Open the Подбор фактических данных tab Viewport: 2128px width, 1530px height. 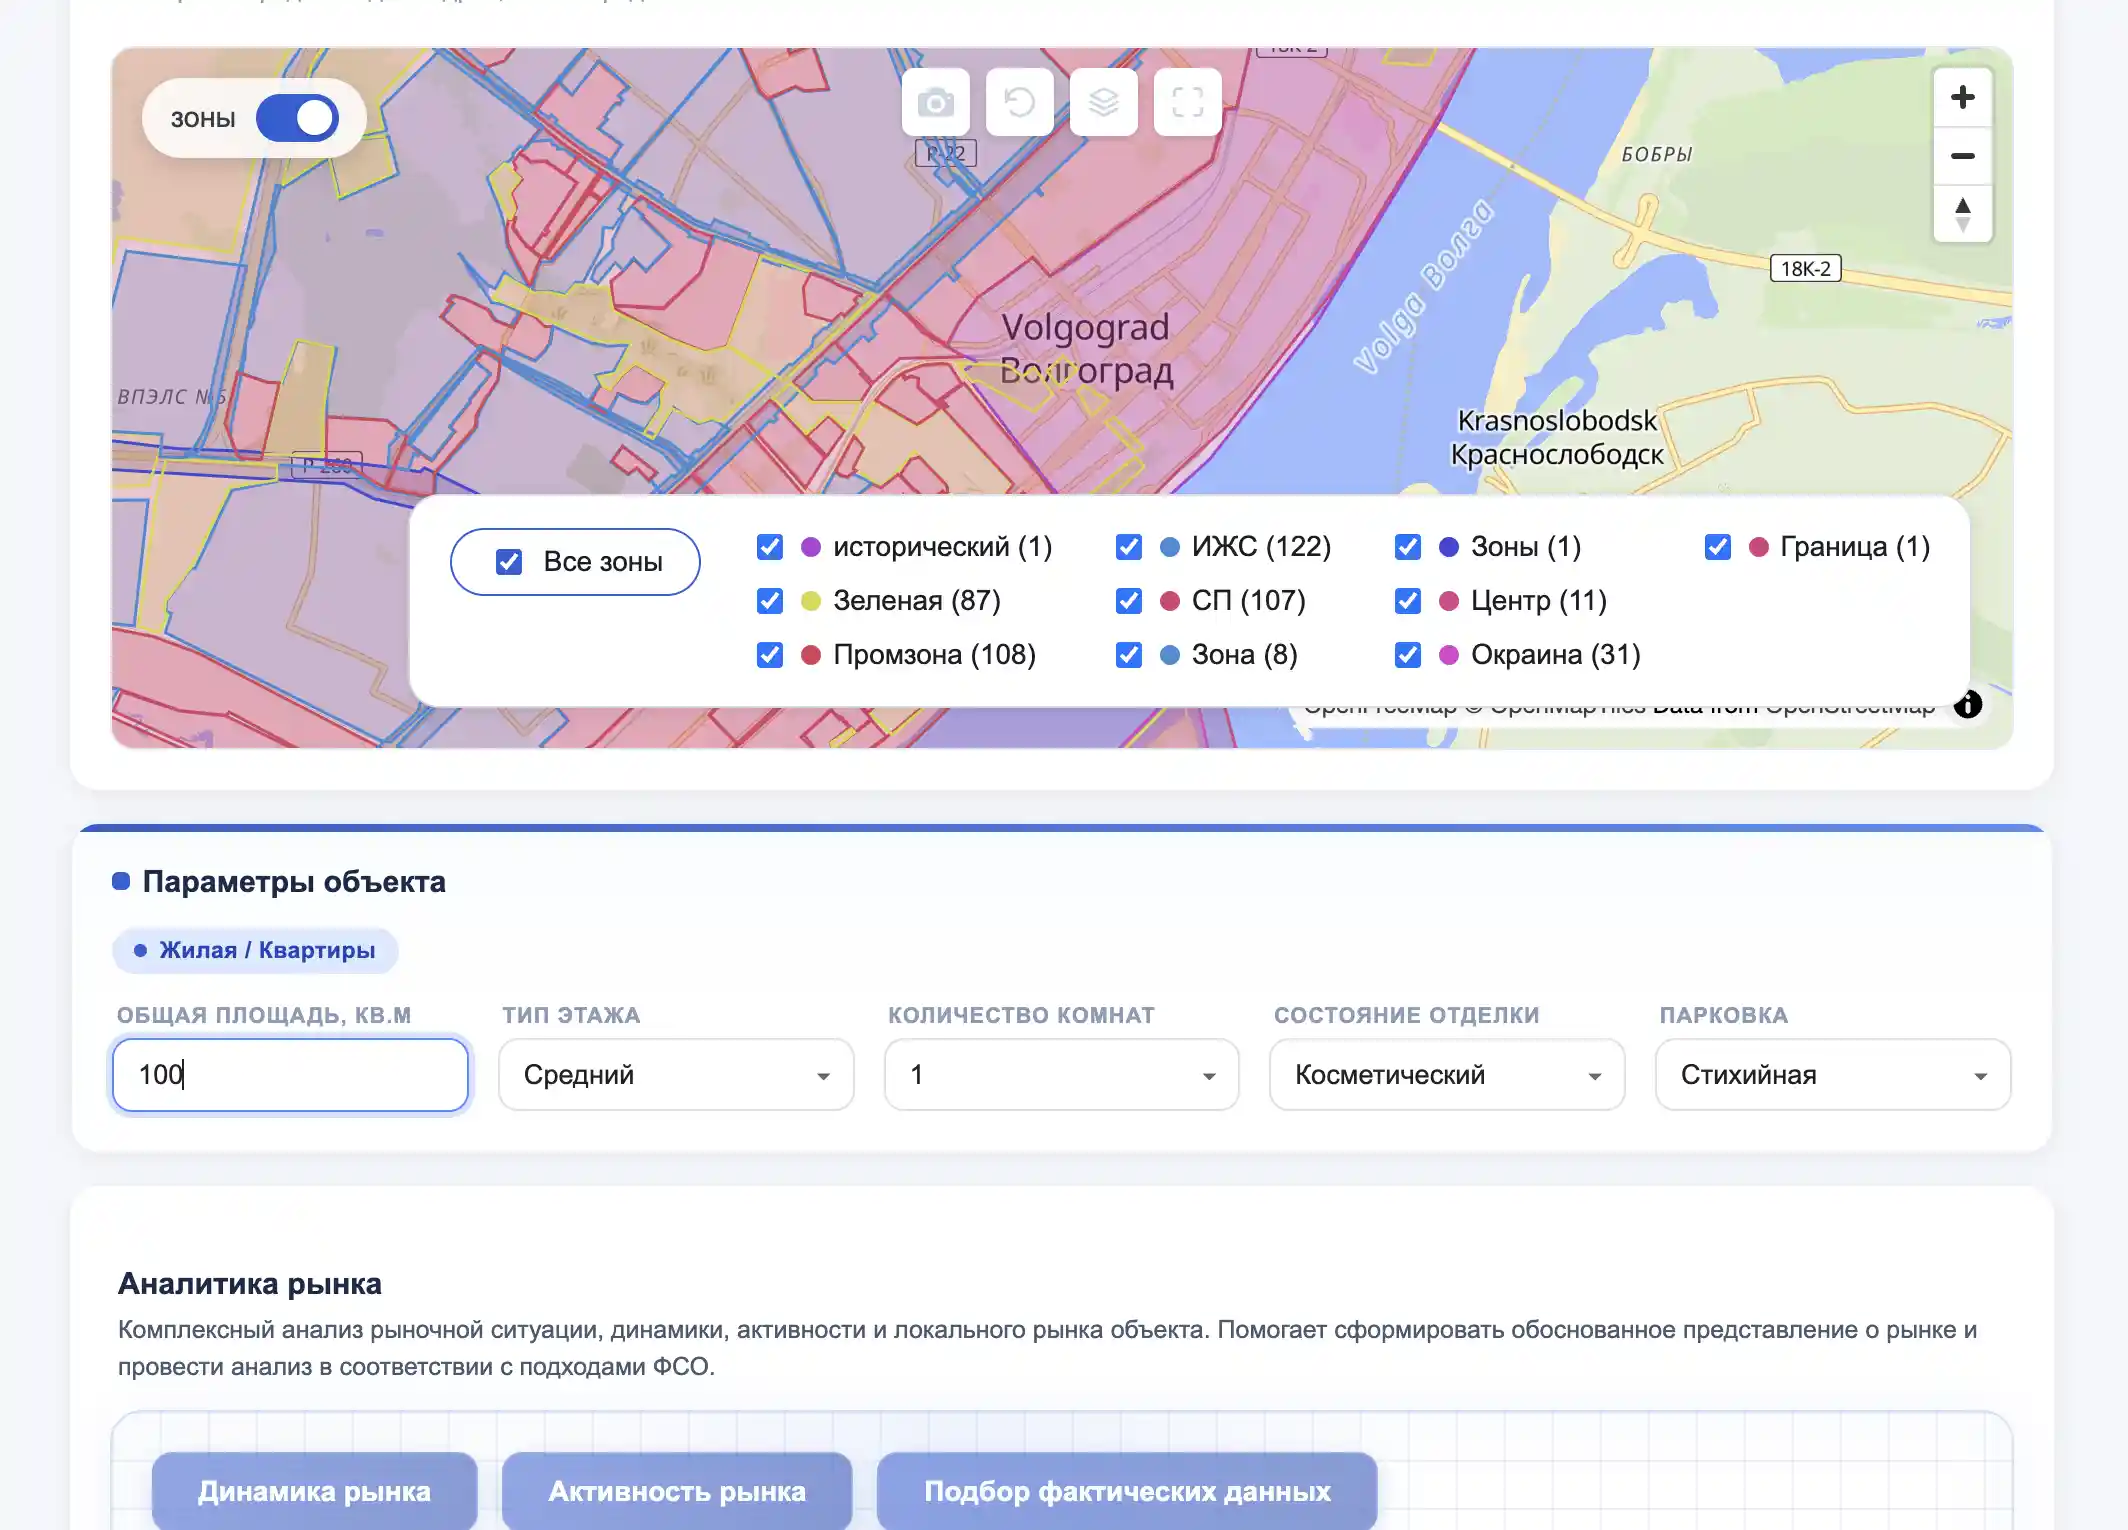(1127, 1491)
